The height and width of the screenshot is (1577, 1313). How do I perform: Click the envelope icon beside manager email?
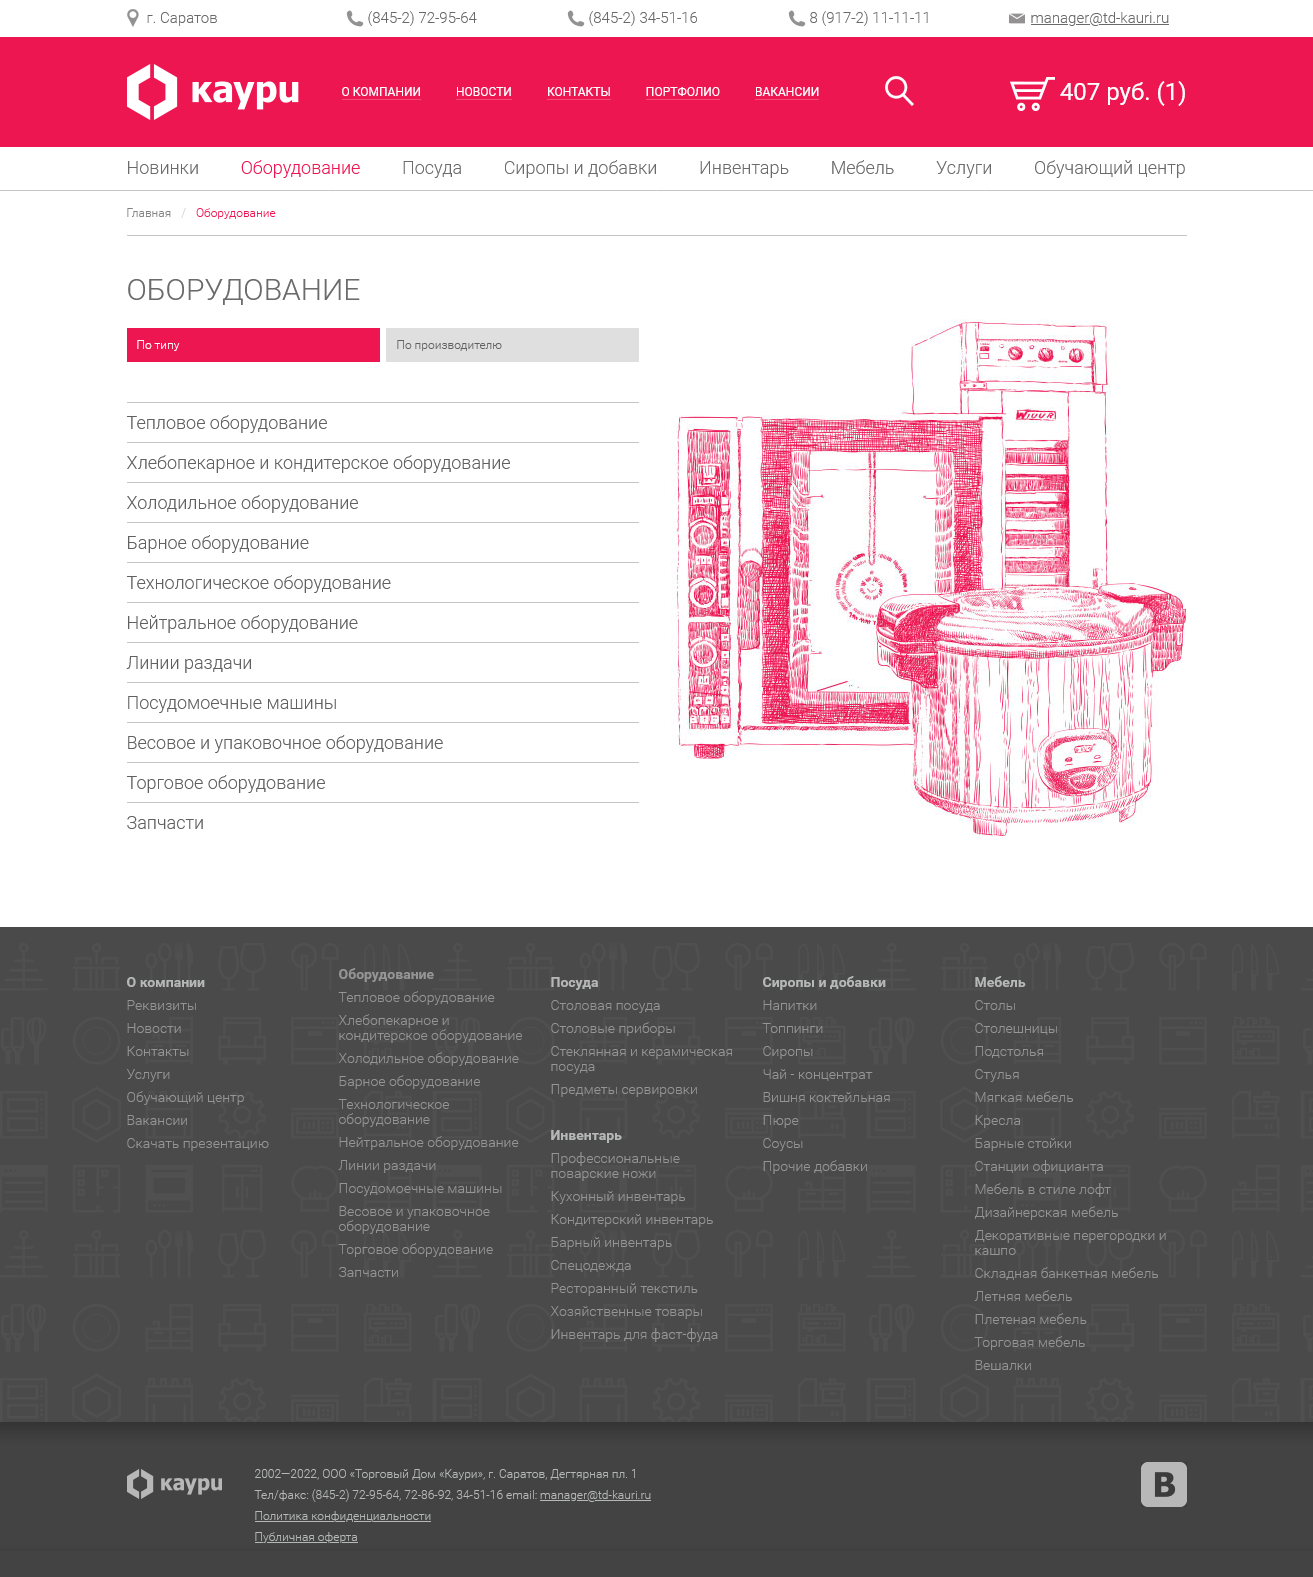pyautogui.click(x=1016, y=18)
